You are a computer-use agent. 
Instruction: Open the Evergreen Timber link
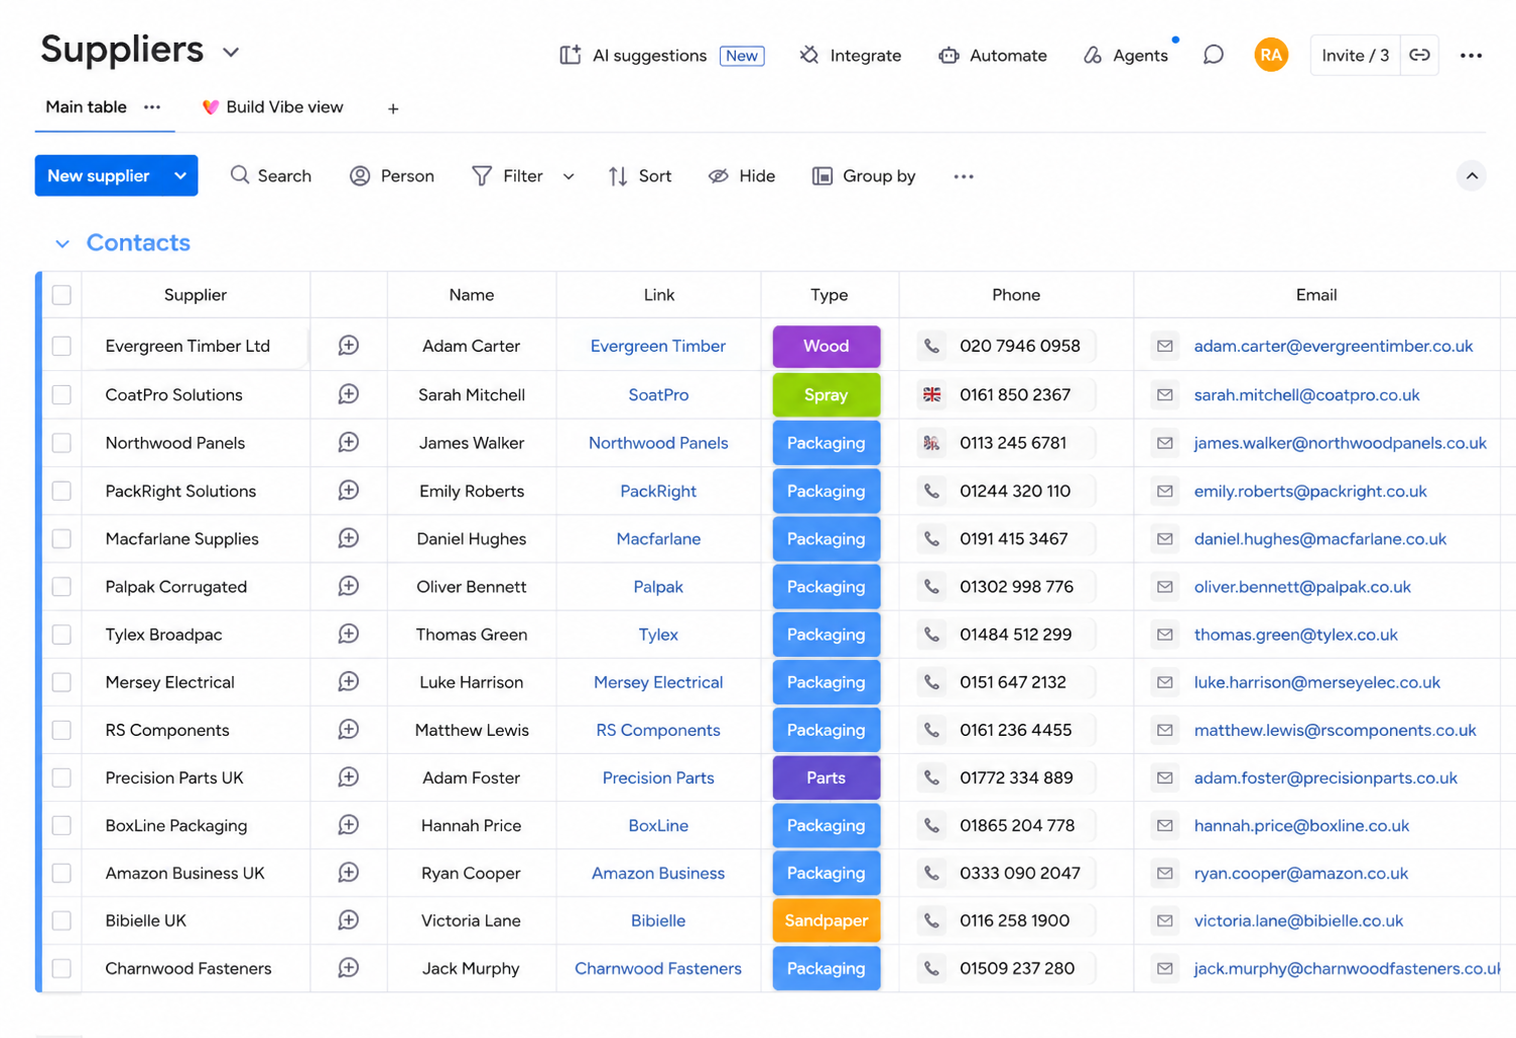tap(658, 346)
